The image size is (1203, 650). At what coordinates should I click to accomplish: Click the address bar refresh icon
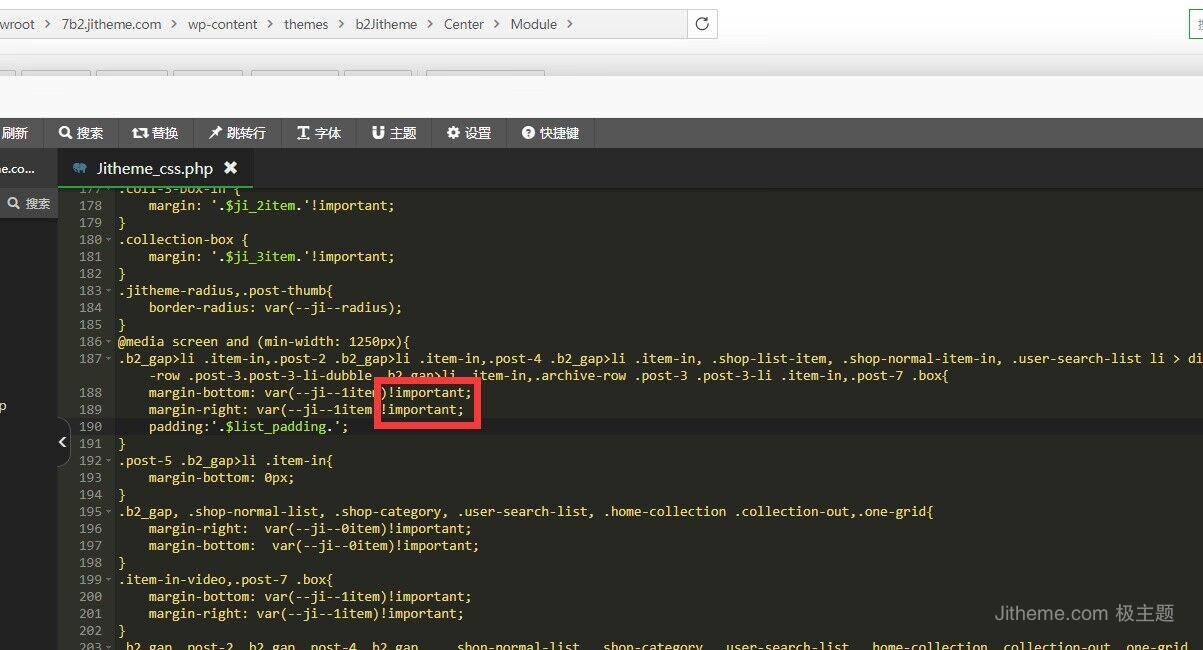(x=702, y=24)
